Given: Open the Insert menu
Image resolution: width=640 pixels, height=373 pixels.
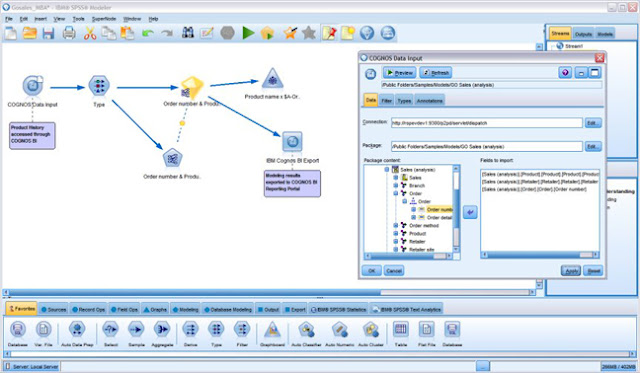Looking at the screenshot, I should [40, 19].
